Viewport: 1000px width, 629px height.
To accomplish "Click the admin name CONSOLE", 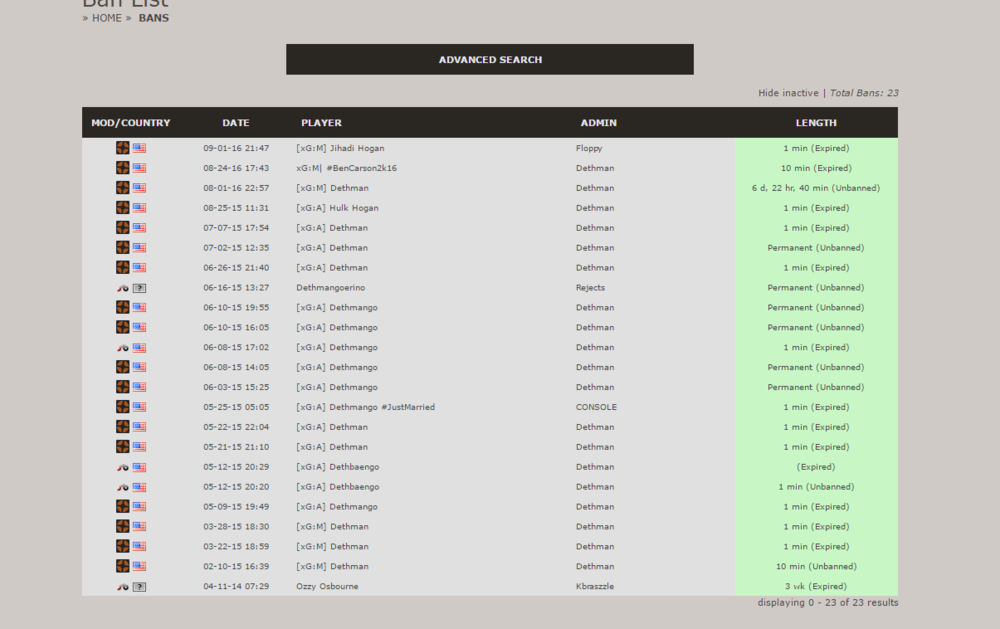I will tap(596, 406).
